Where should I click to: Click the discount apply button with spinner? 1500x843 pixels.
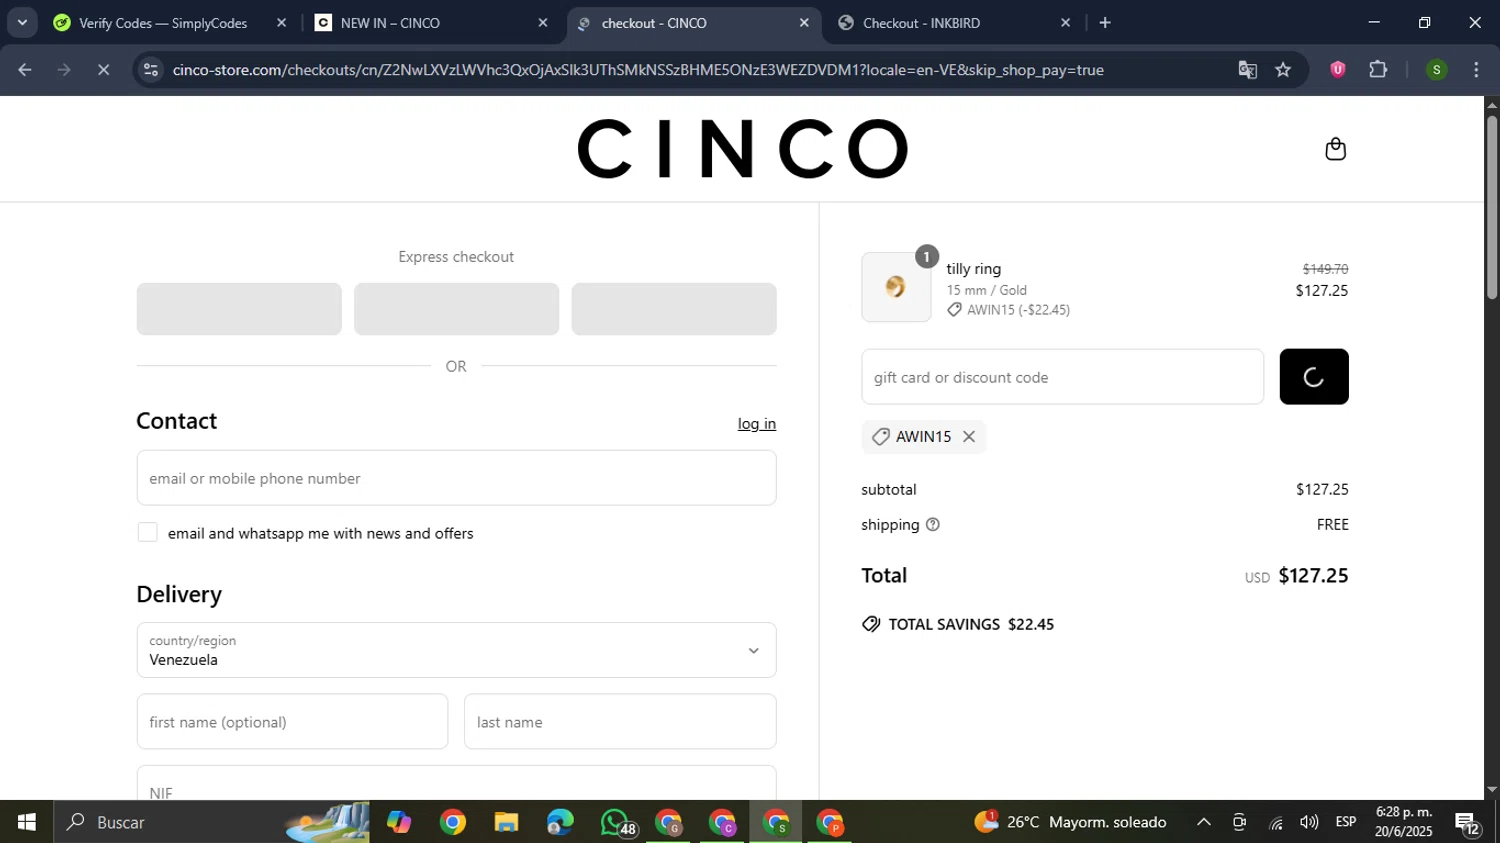coord(1314,377)
